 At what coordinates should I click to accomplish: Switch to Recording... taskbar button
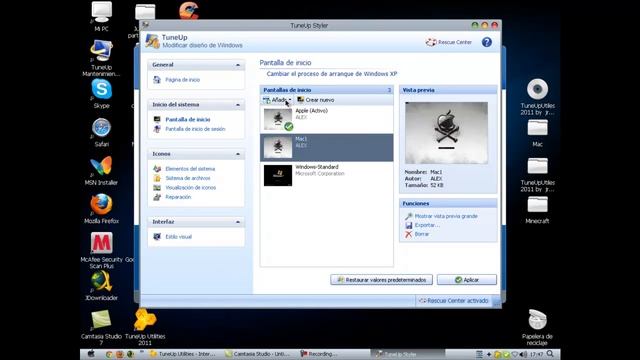(x=319, y=354)
